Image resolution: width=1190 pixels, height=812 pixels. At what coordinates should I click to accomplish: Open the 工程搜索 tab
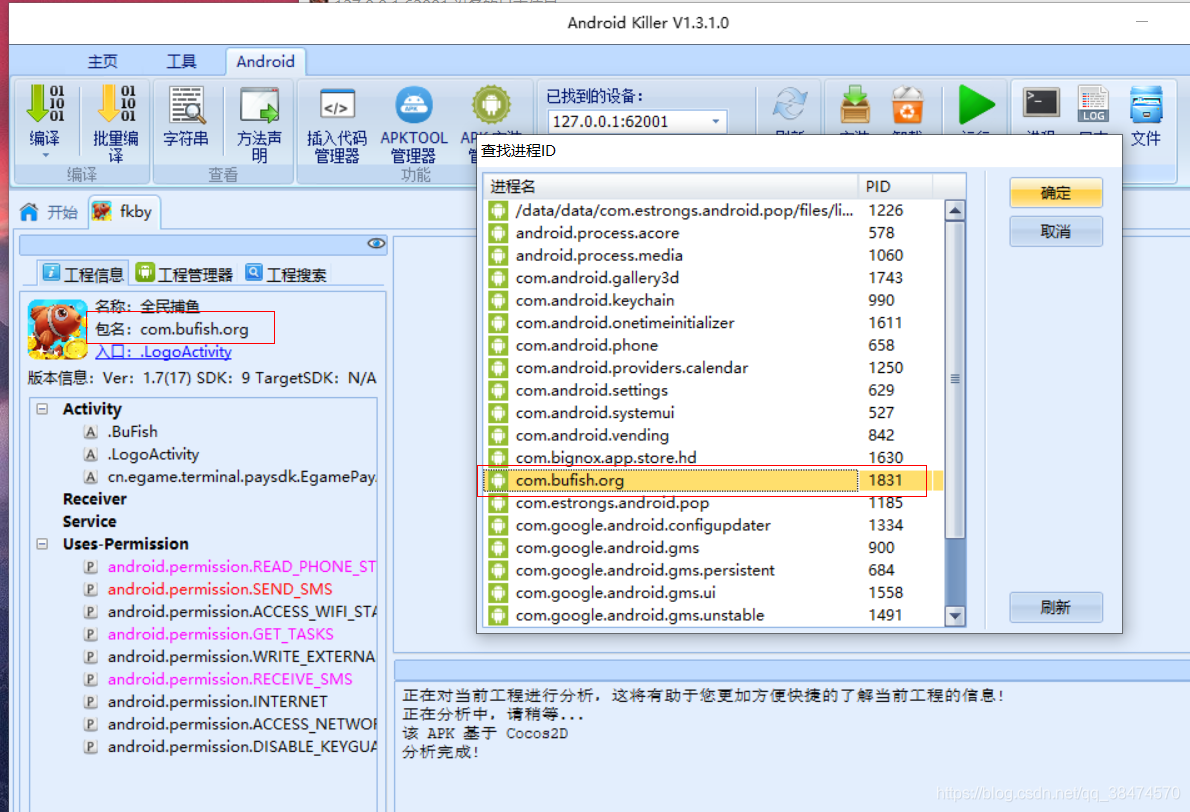(286, 274)
